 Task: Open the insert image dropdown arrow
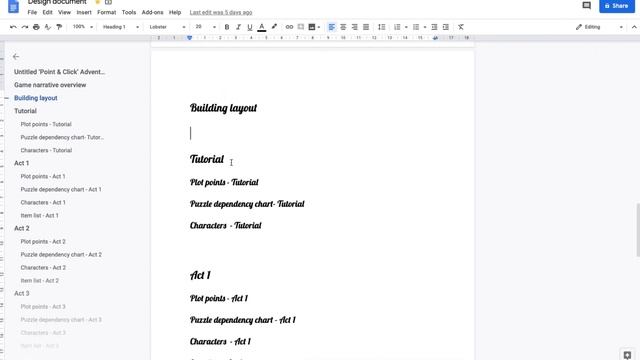click(x=319, y=27)
